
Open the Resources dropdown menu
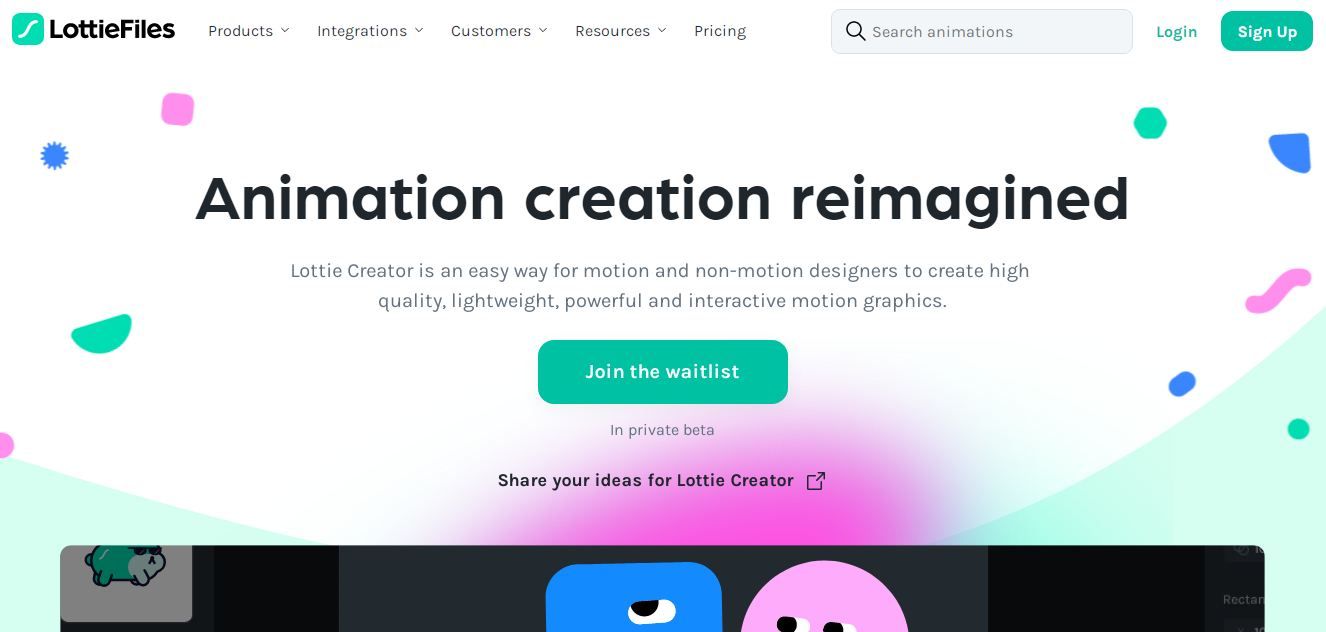click(620, 31)
